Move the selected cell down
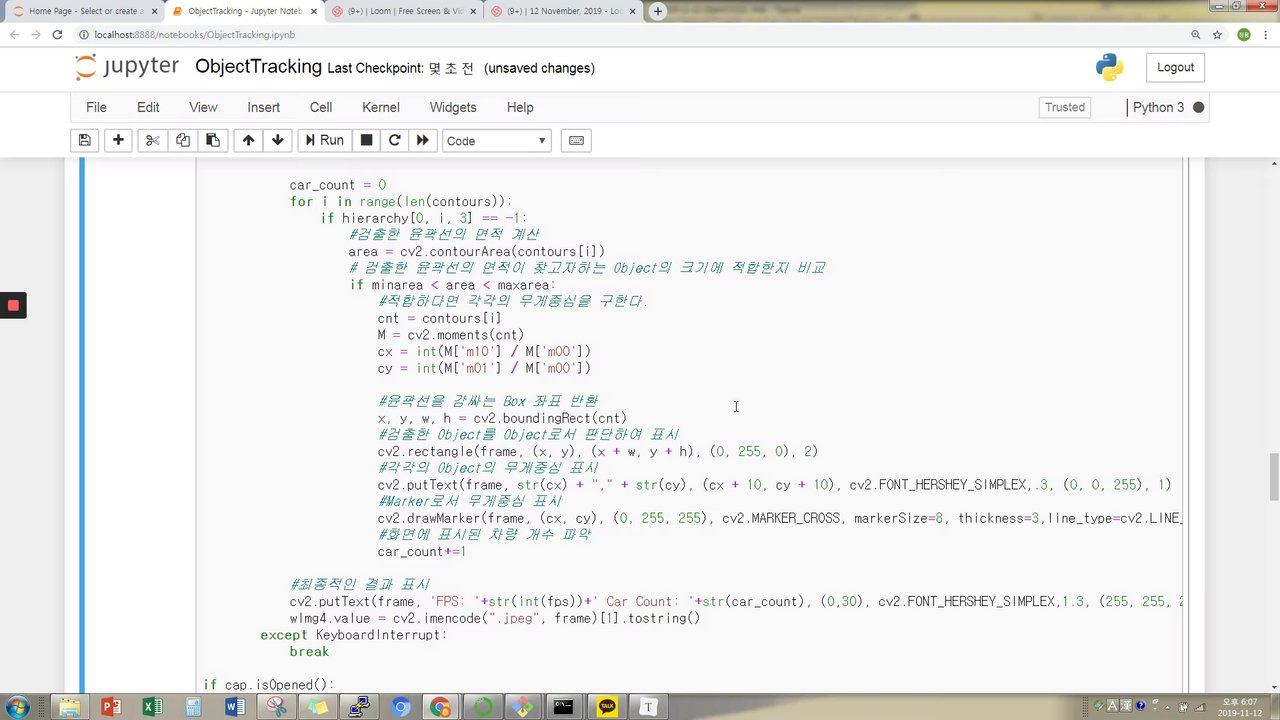The height and width of the screenshot is (720, 1280). (278, 141)
